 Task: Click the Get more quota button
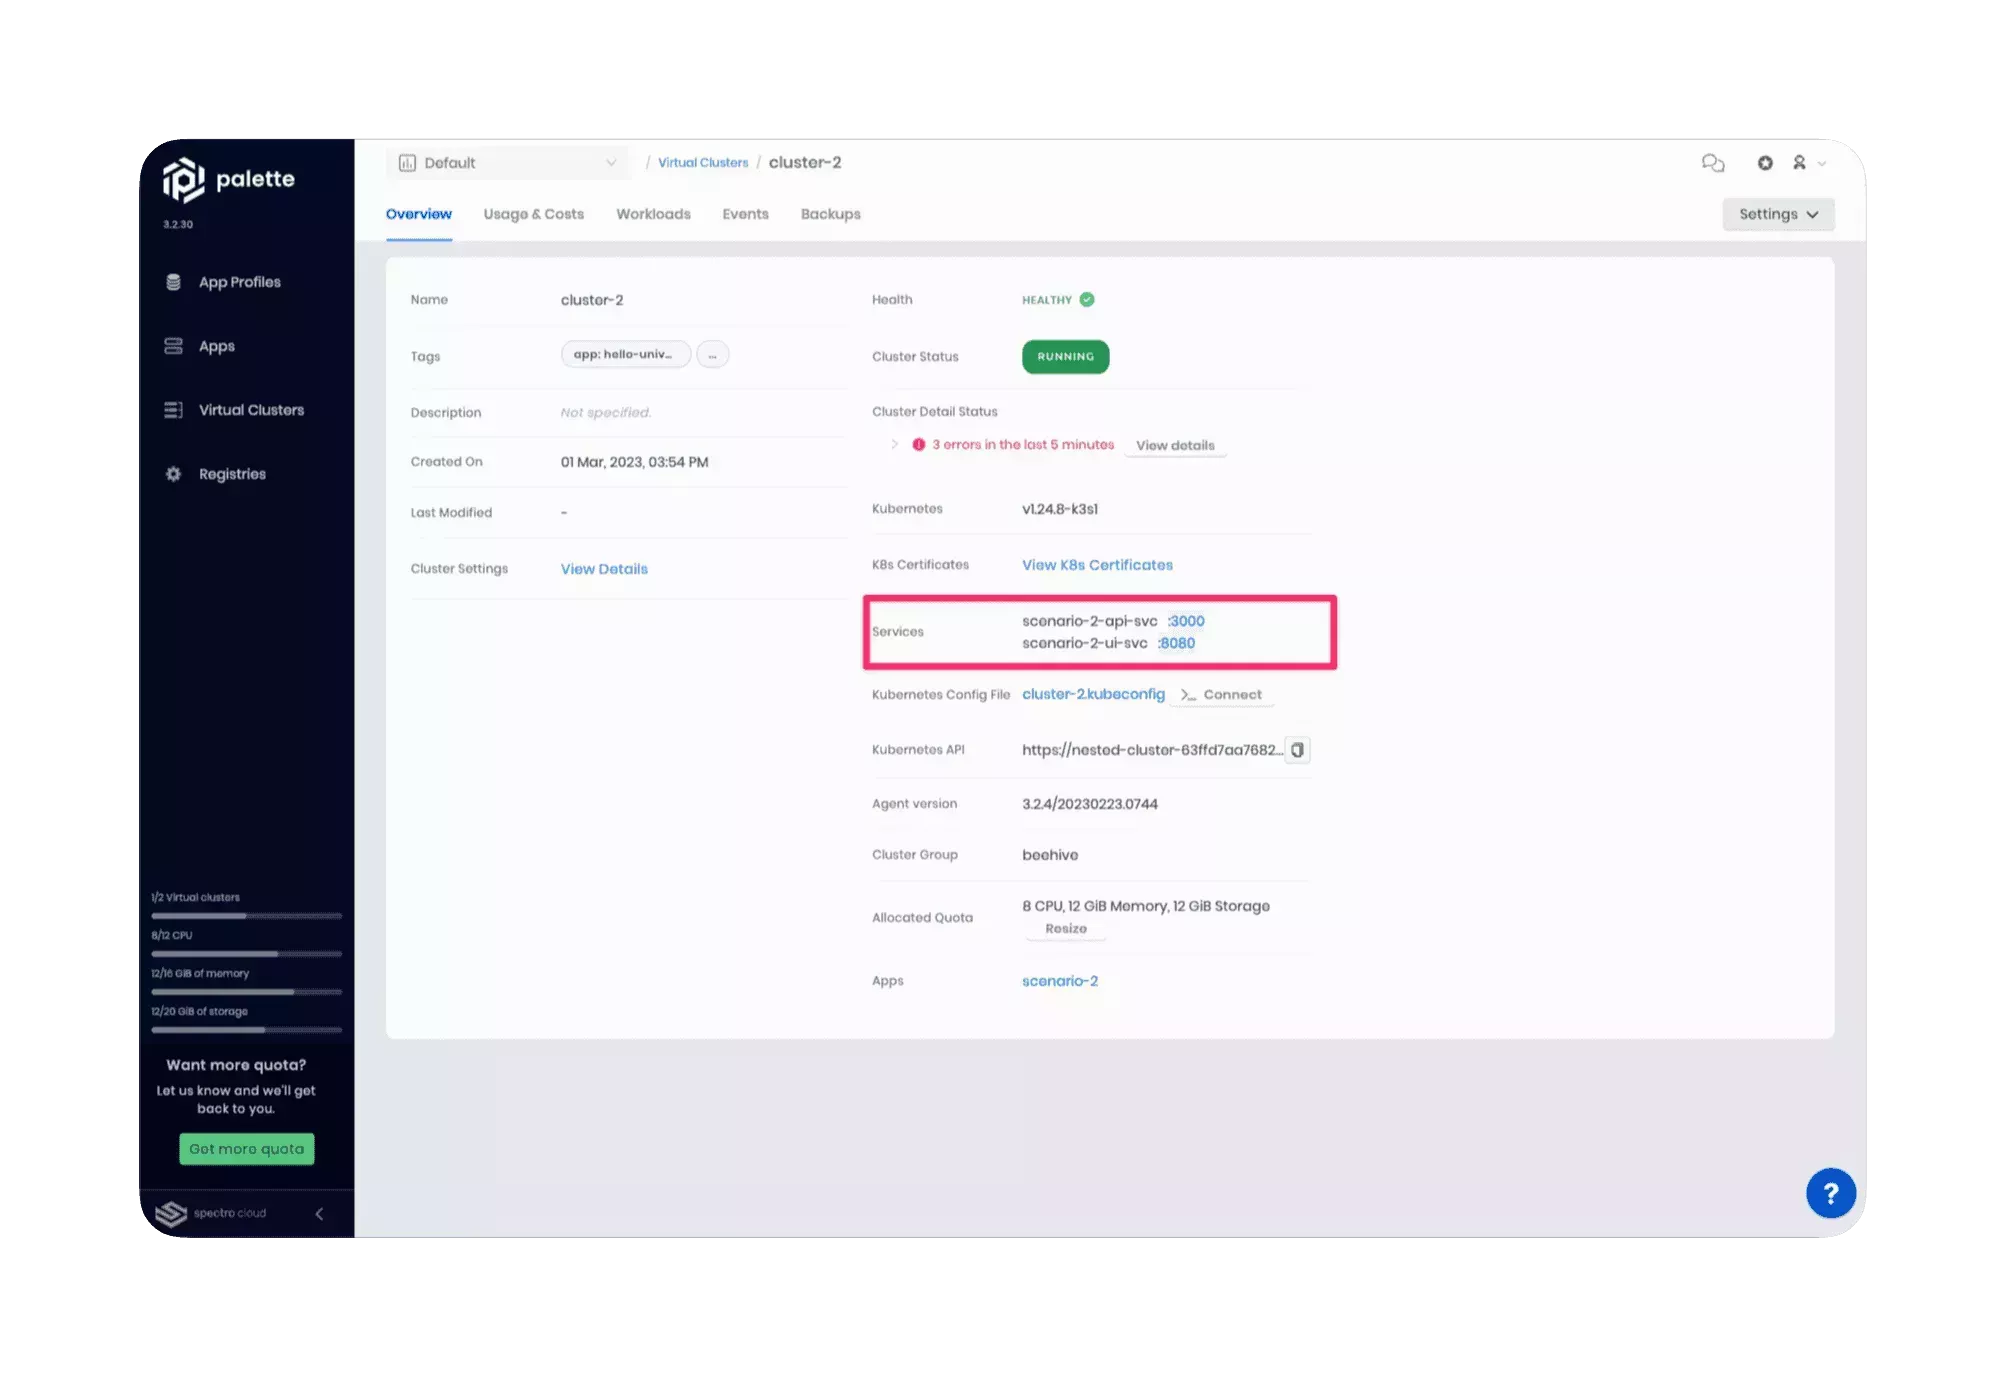tap(246, 1148)
